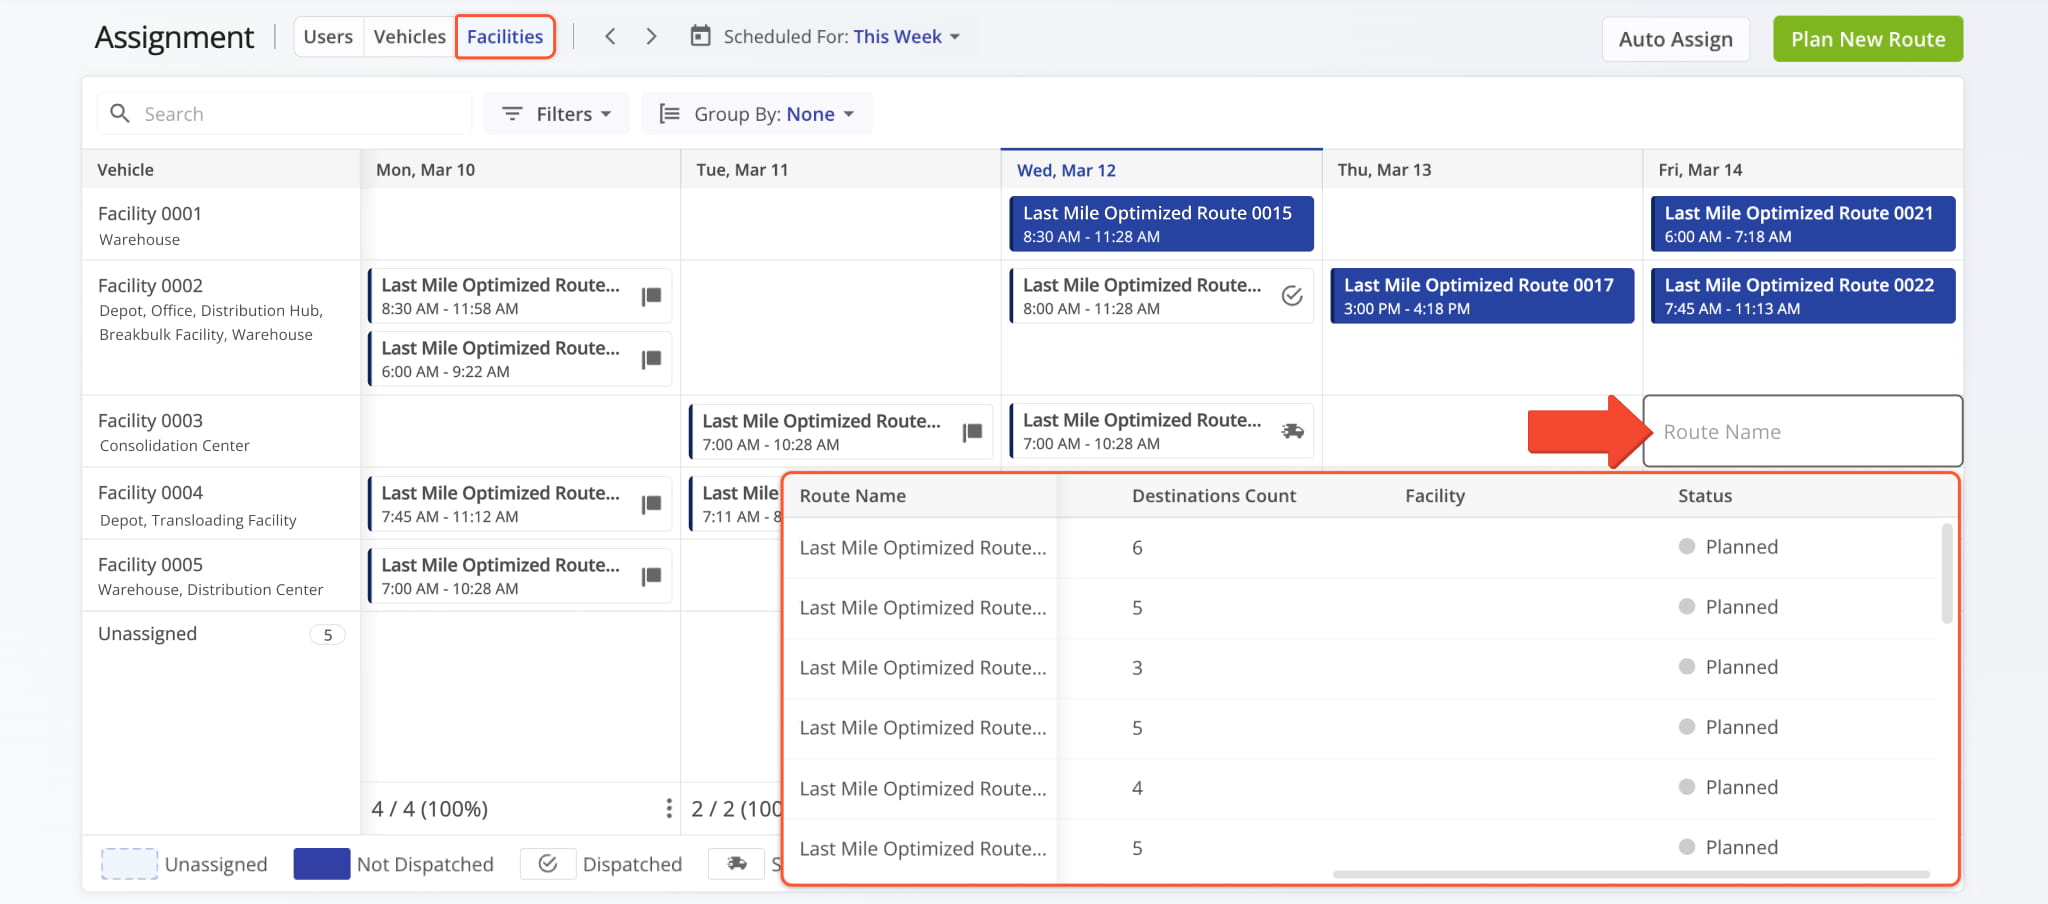The height and width of the screenshot is (904, 2048).
Task: Click the Filters lines icon
Action: (512, 114)
